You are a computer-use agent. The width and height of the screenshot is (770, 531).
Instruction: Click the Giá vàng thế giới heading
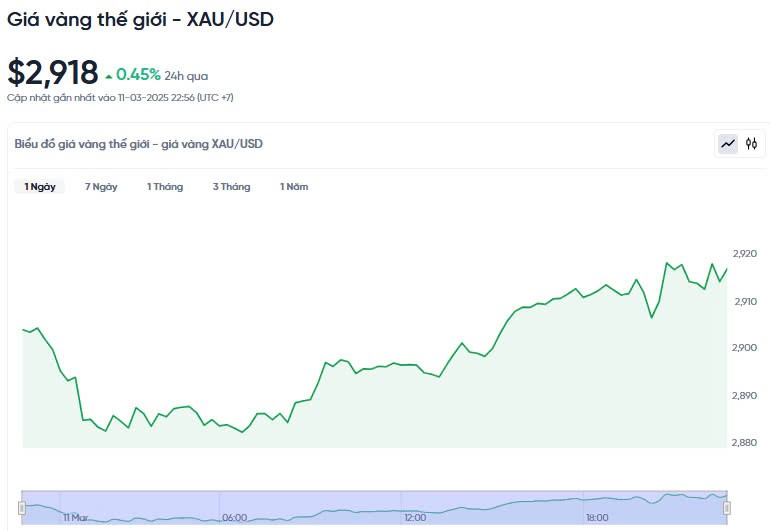[x=140, y=19]
